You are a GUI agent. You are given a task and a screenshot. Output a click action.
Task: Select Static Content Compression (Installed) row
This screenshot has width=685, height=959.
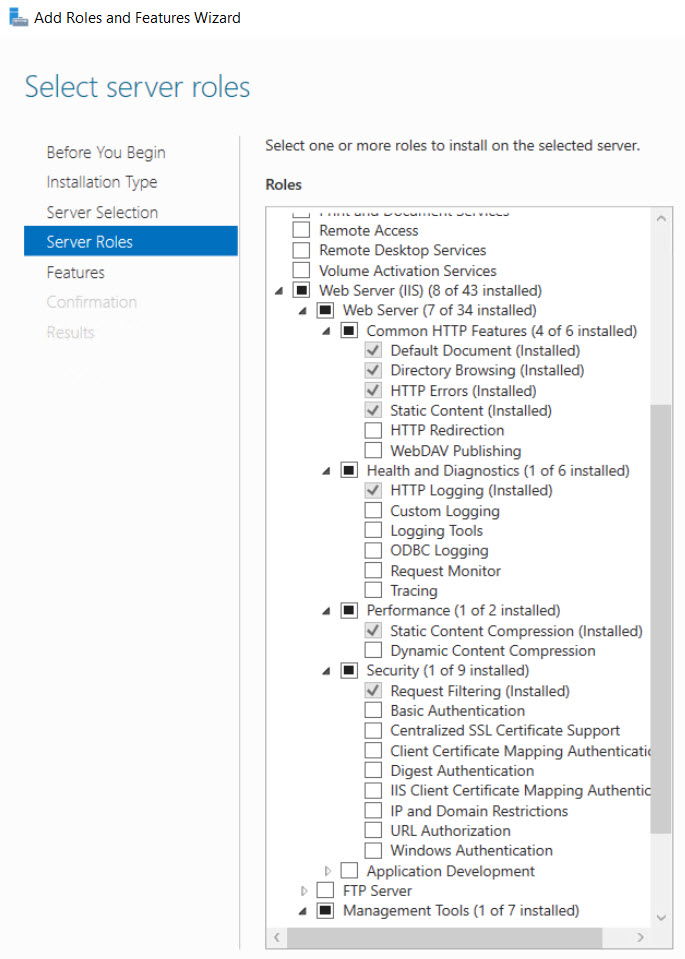[516, 631]
